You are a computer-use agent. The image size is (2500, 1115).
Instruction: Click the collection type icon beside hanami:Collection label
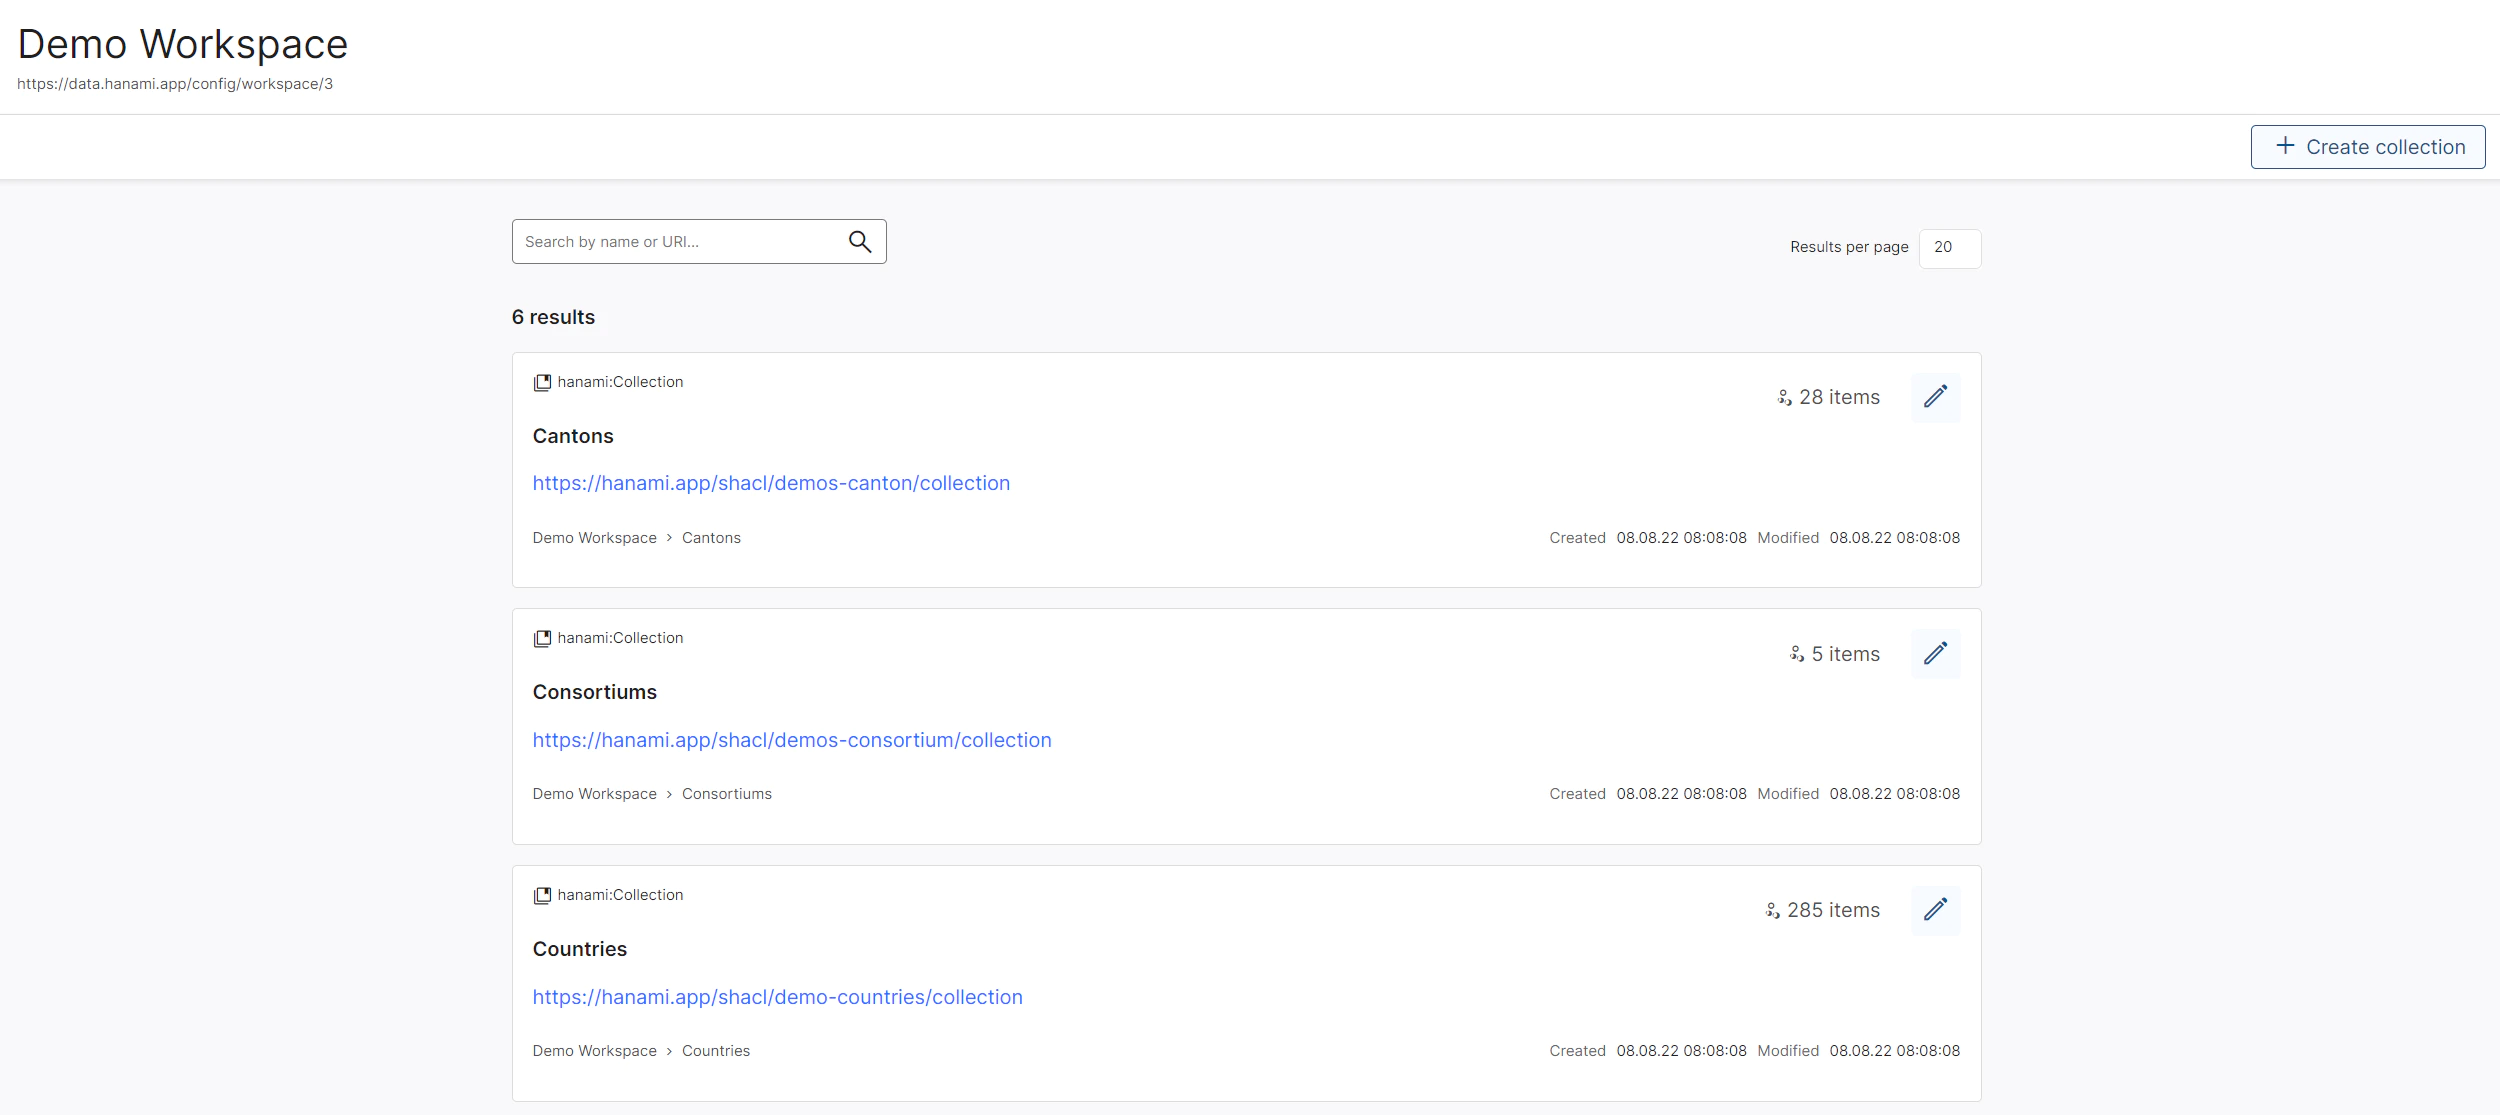tap(542, 381)
